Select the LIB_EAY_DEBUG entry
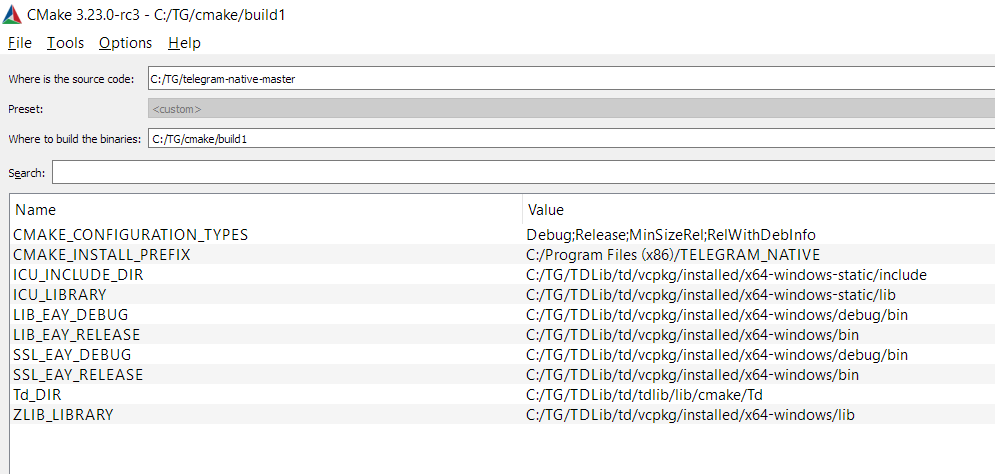This screenshot has height=474, width=995. click(x=70, y=315)
